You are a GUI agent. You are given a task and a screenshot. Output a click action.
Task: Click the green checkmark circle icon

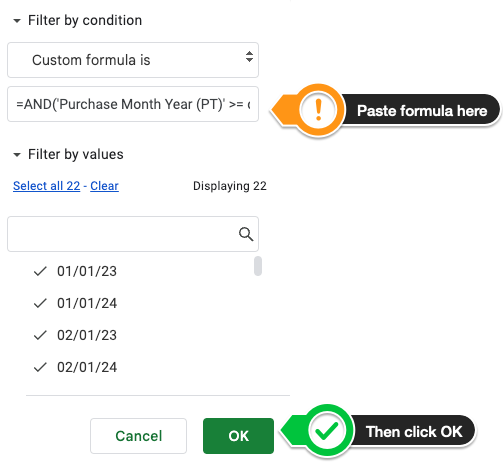click(x=327, y=430)
